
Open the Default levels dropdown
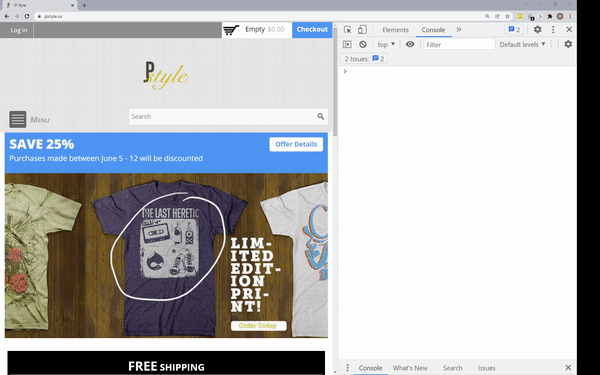(522, 44)
